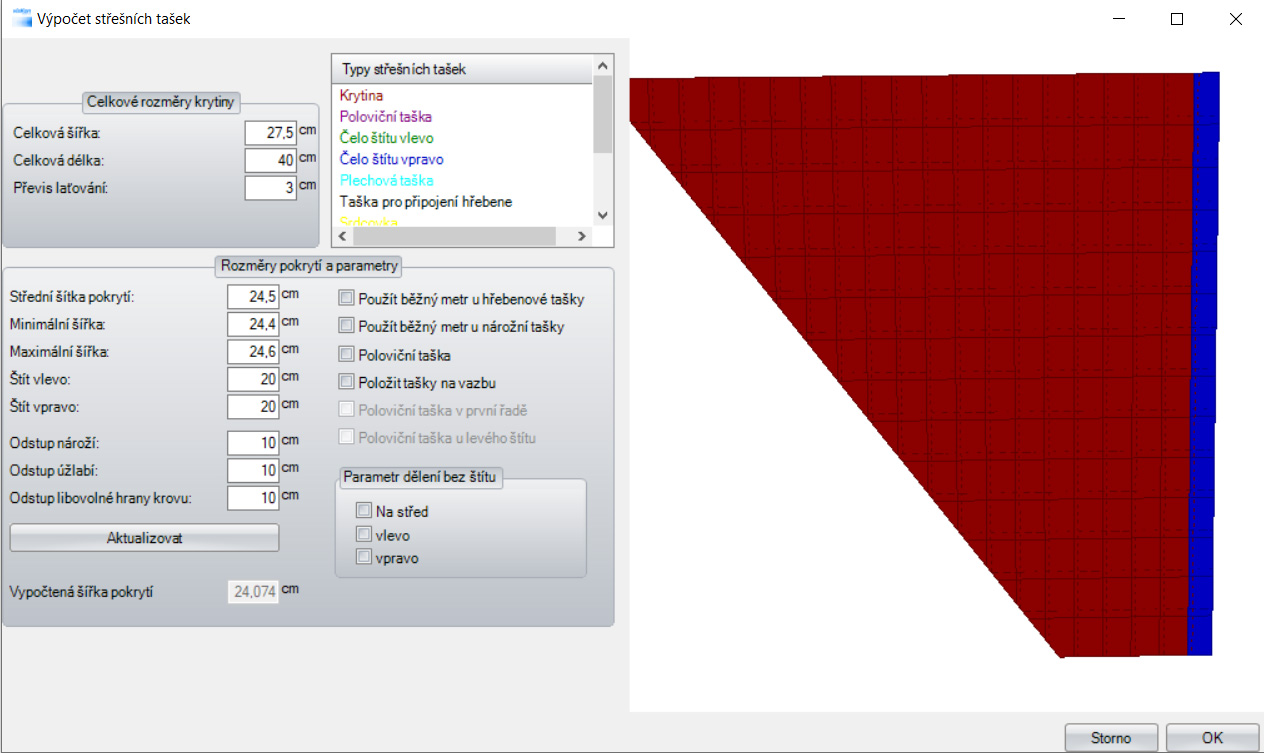Click list scroll right arrow
This screenshot has height=753, width=1264.
click(x=583, y=236)
